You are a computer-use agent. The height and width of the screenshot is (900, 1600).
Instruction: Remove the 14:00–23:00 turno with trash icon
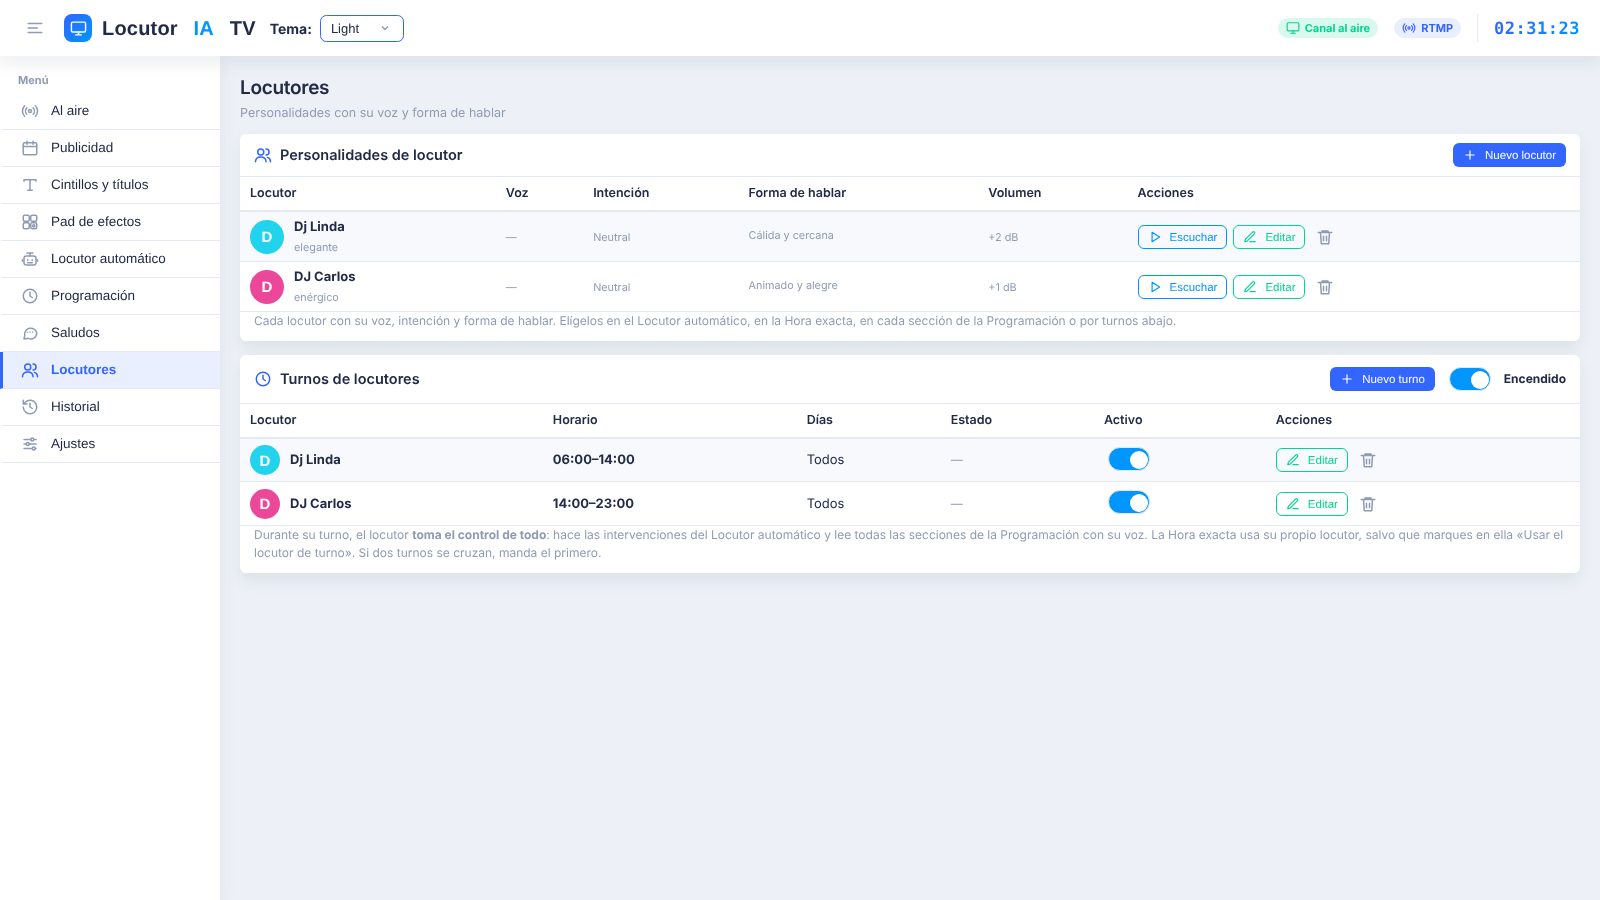pos(1368,504)
